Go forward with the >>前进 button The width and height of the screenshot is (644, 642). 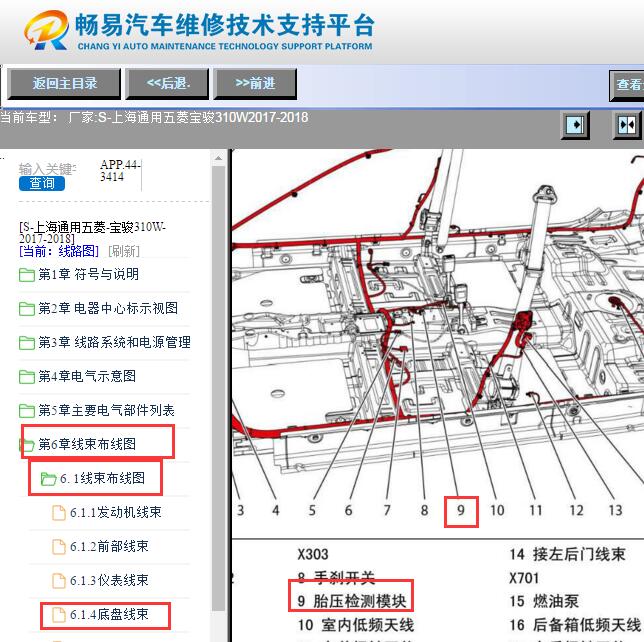click(255, 84)
